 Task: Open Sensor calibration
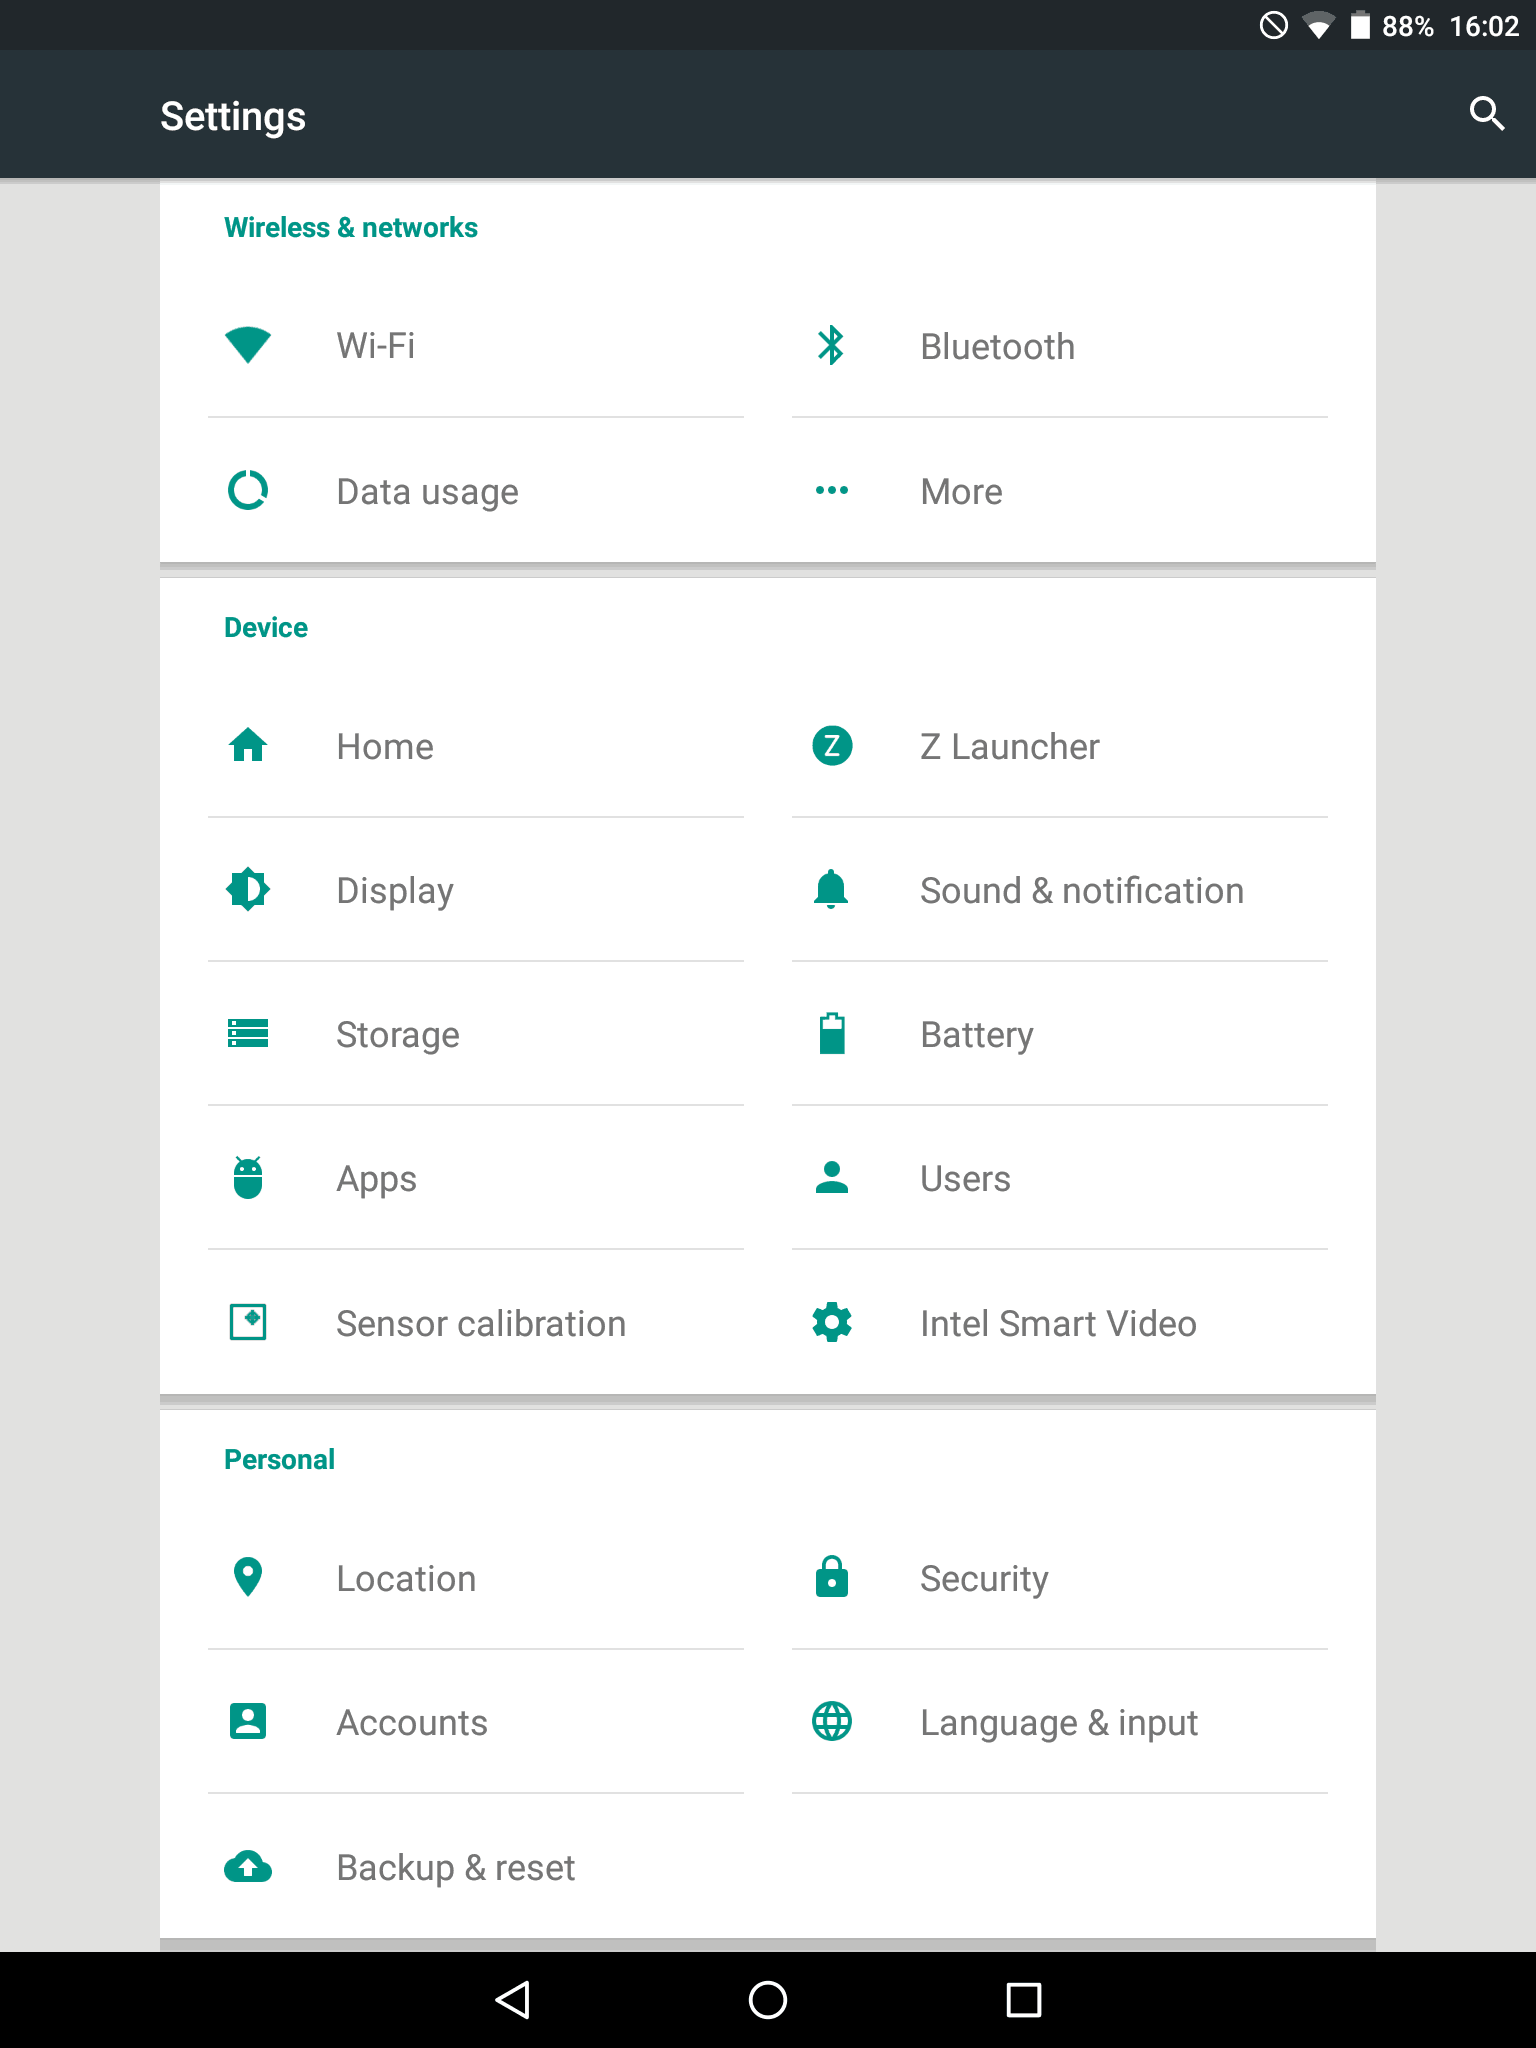click(481, 1323)
